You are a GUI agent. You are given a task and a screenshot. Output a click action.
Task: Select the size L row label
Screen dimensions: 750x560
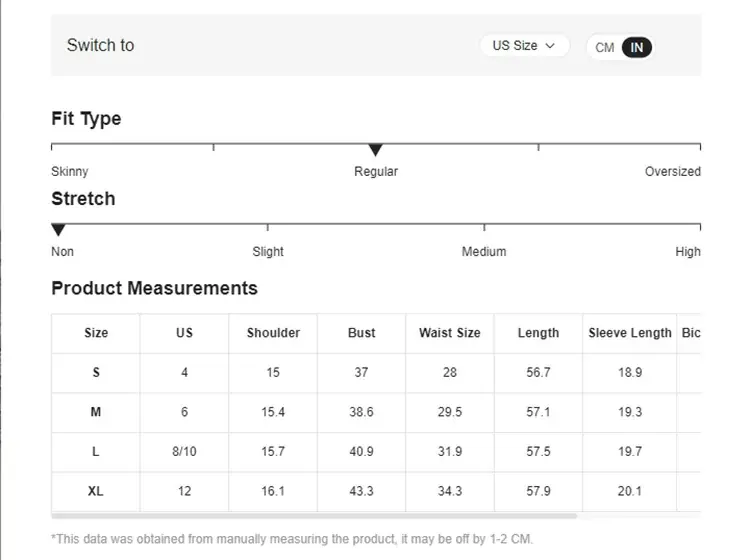point(96,452)
